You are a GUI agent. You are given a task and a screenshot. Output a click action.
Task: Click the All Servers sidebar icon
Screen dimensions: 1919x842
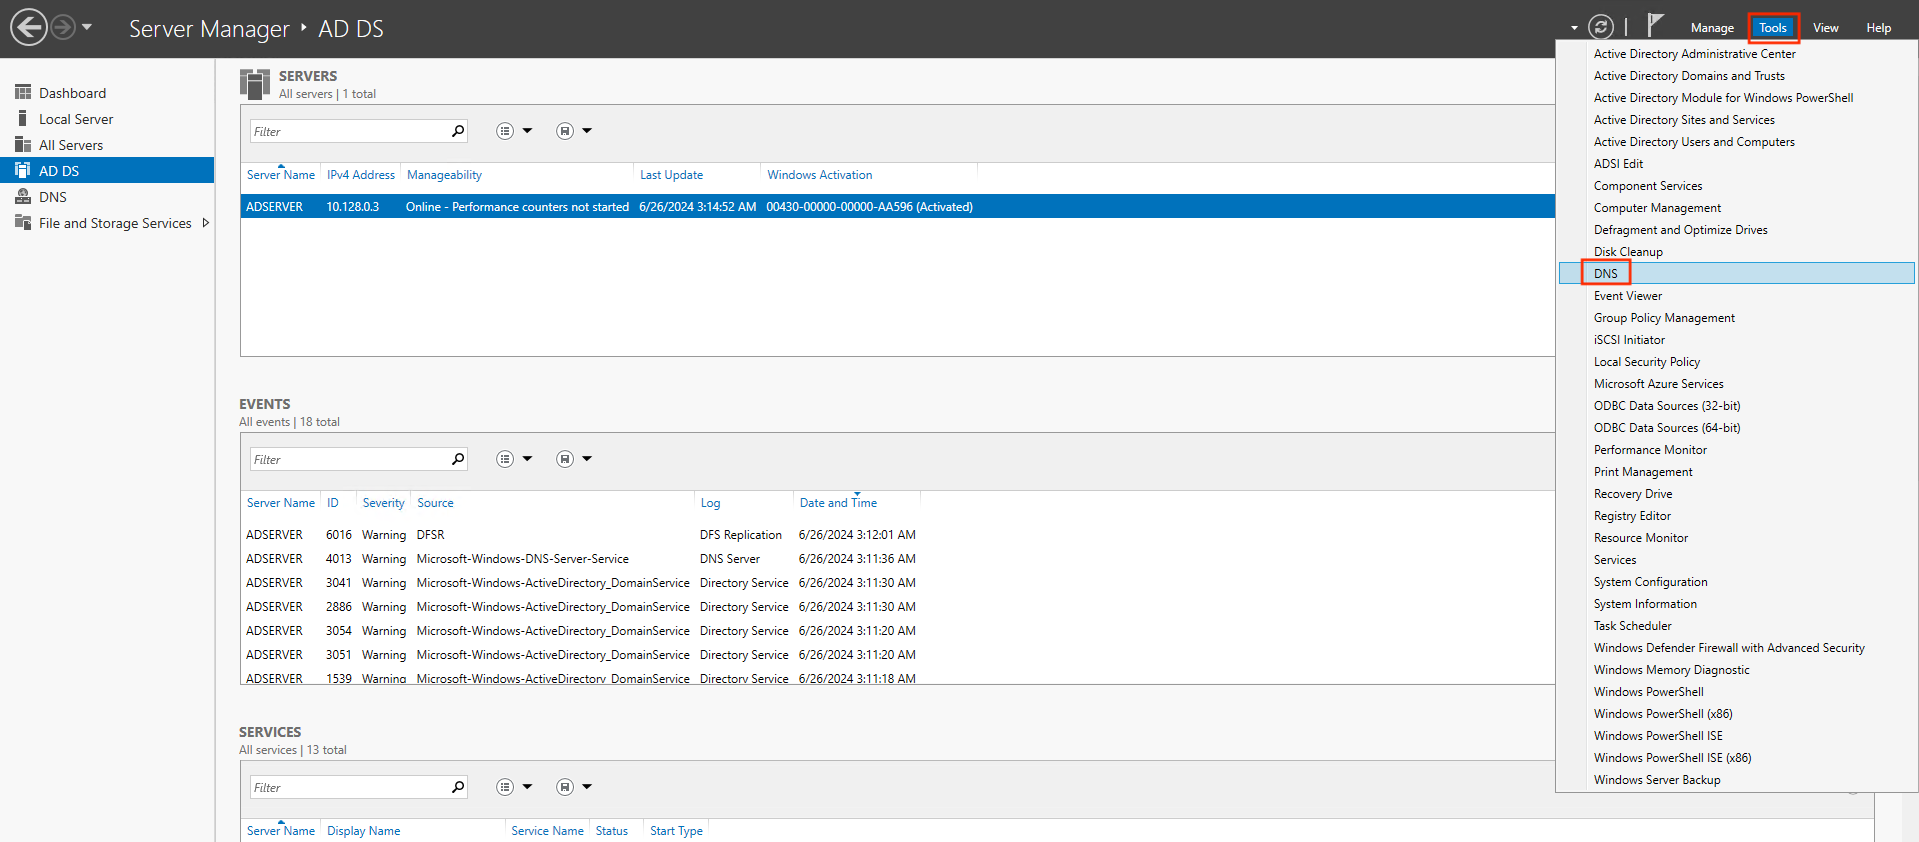pyautogui.click(x=23, y=144)
